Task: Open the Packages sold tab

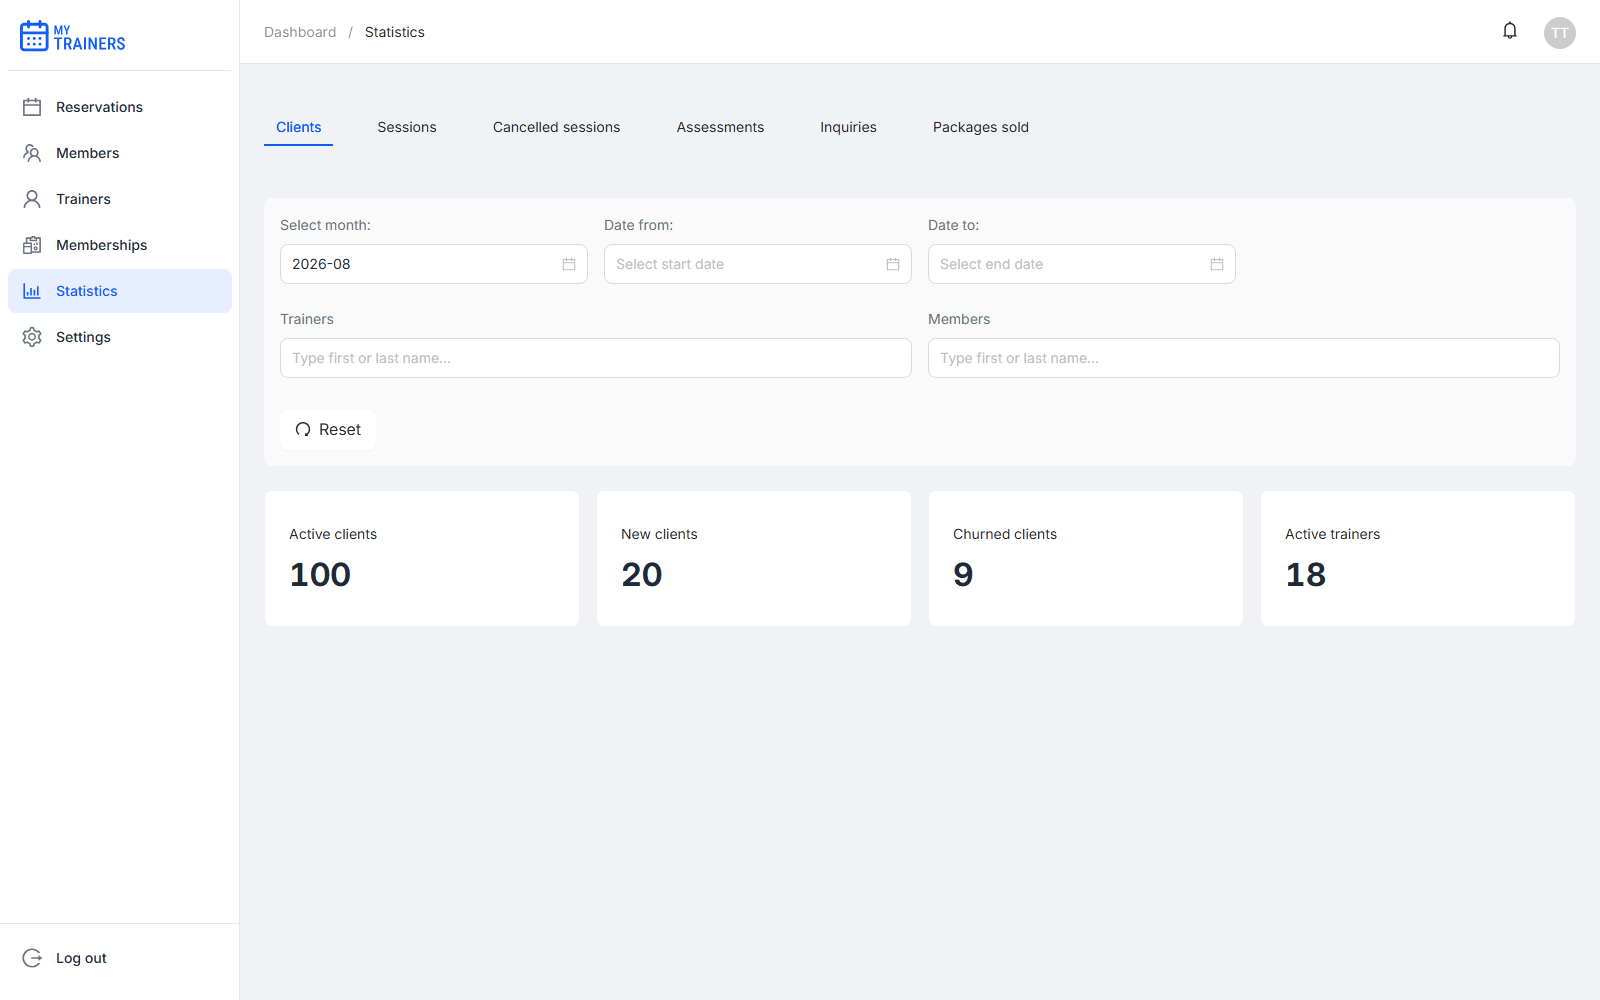Action: (981, 127)
